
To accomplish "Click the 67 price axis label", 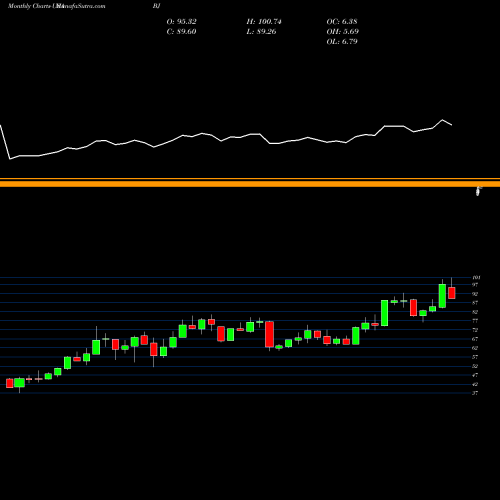I will click(475, 339).
